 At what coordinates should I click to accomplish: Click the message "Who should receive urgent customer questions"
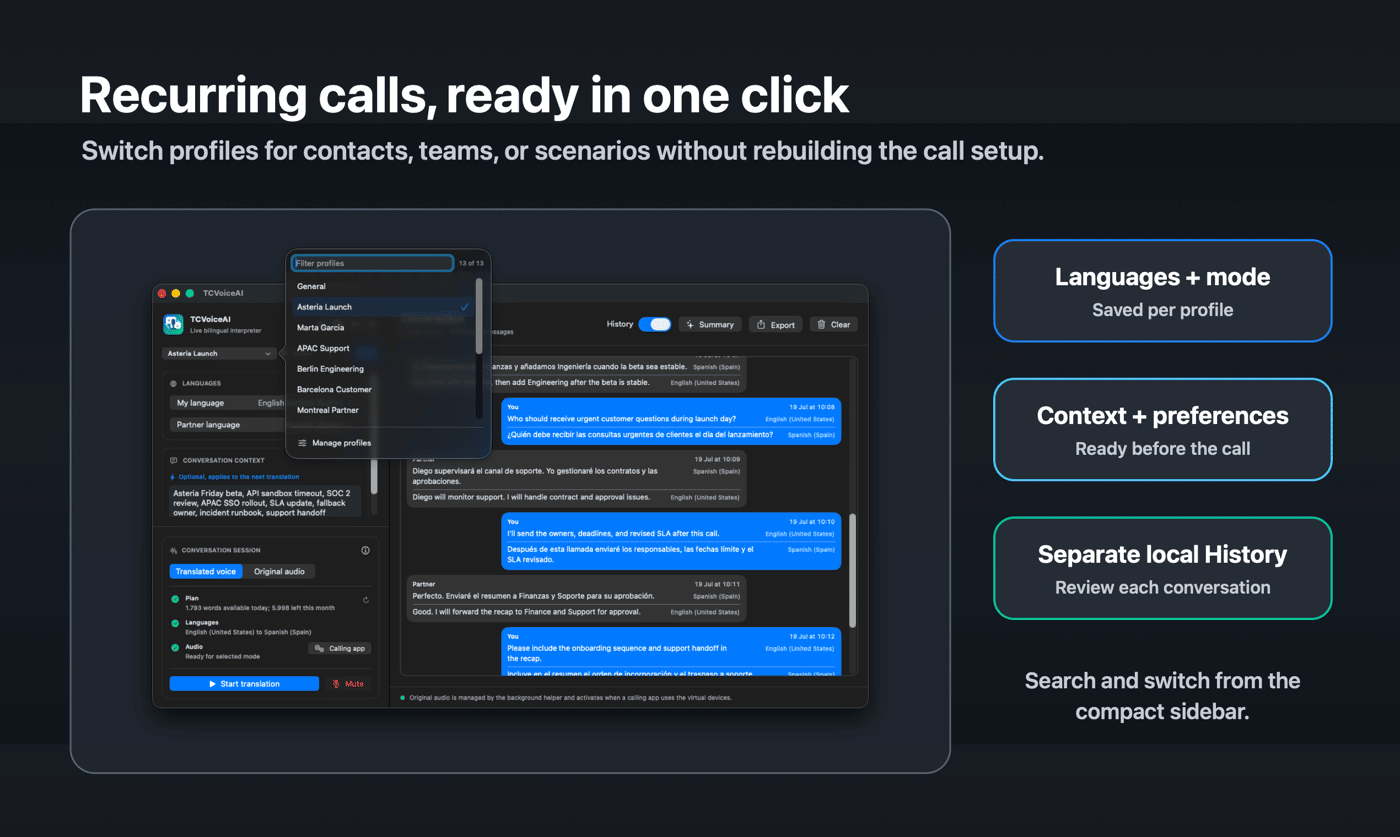point(621,420)
